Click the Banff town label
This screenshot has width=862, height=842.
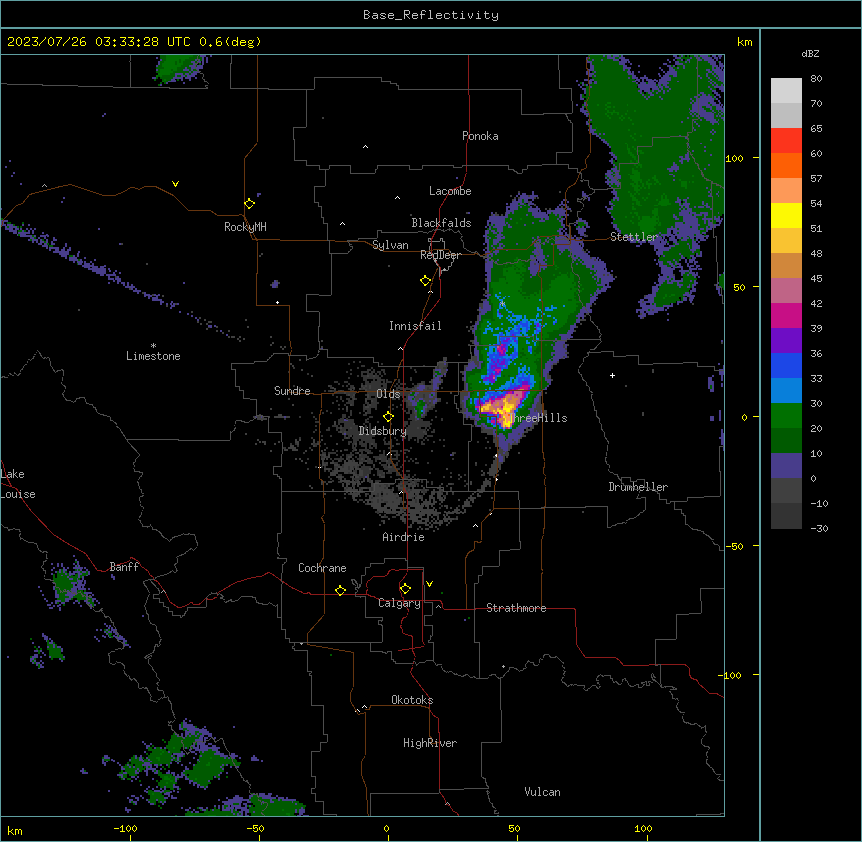[x=124, y=567]
